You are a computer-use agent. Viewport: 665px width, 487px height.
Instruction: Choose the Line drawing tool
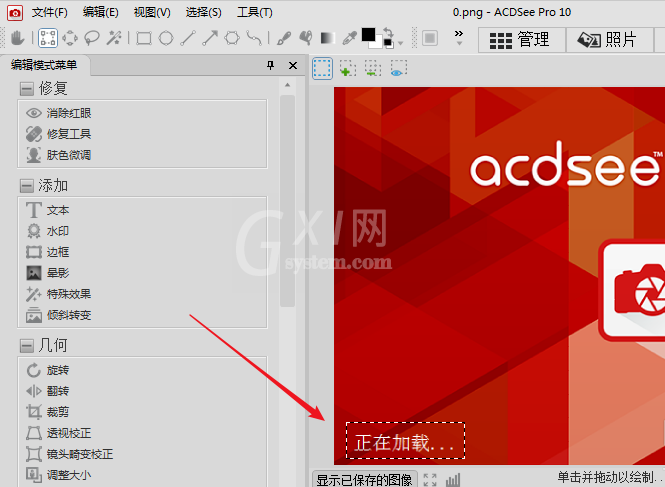point(188,38)
